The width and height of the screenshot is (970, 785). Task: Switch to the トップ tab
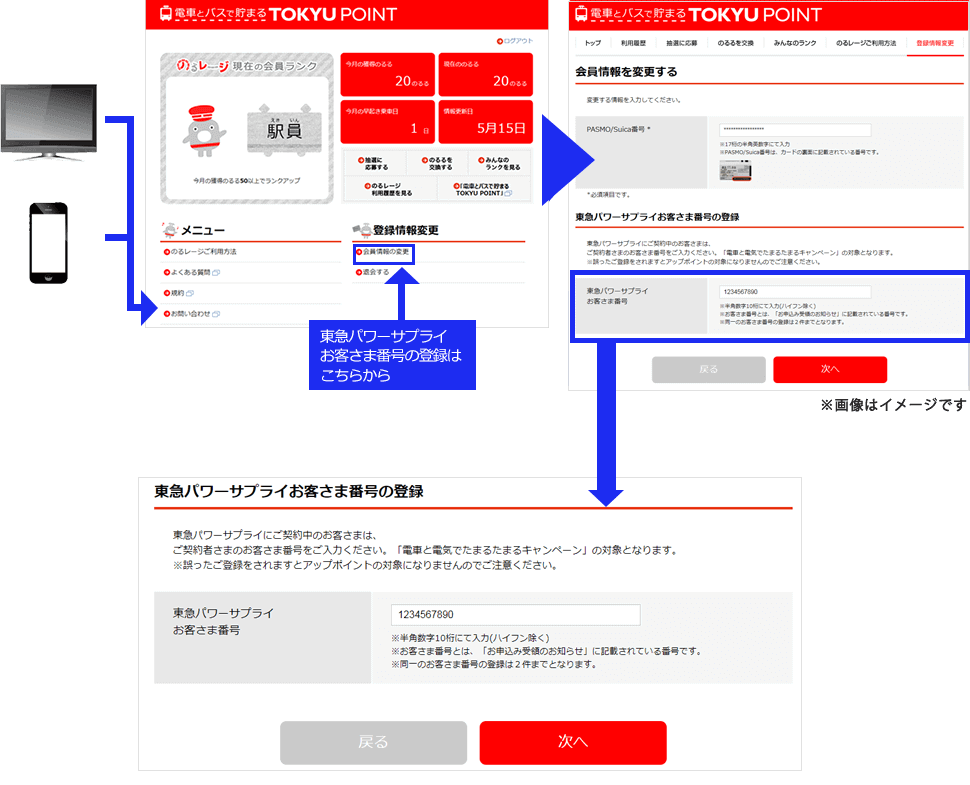[593, 43]
